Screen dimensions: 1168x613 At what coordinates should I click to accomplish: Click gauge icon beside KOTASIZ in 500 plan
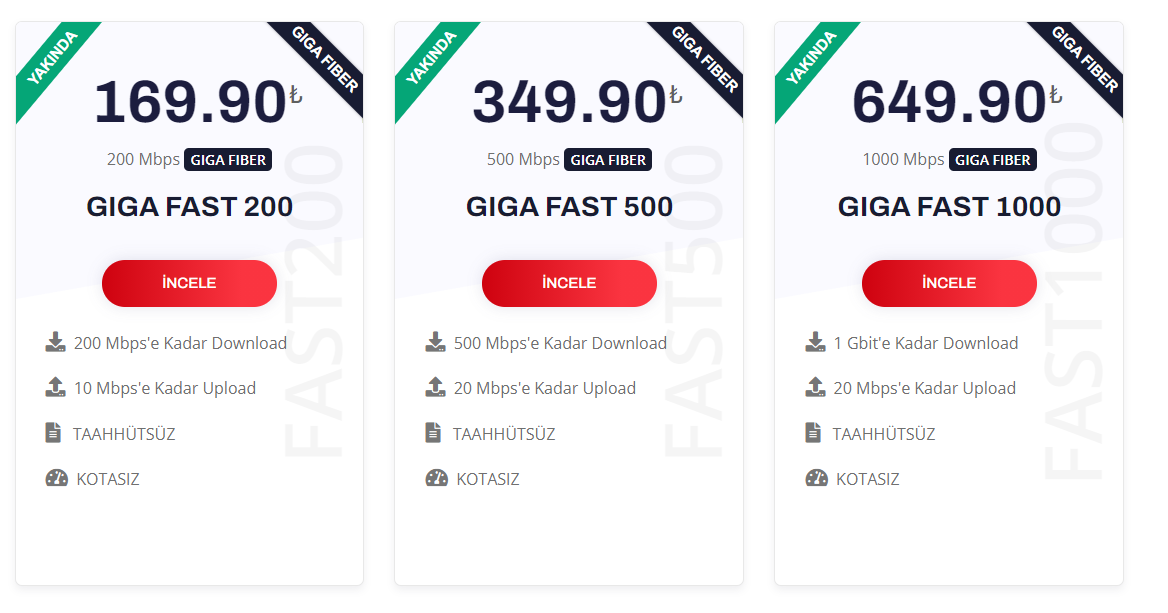point(436,478)
